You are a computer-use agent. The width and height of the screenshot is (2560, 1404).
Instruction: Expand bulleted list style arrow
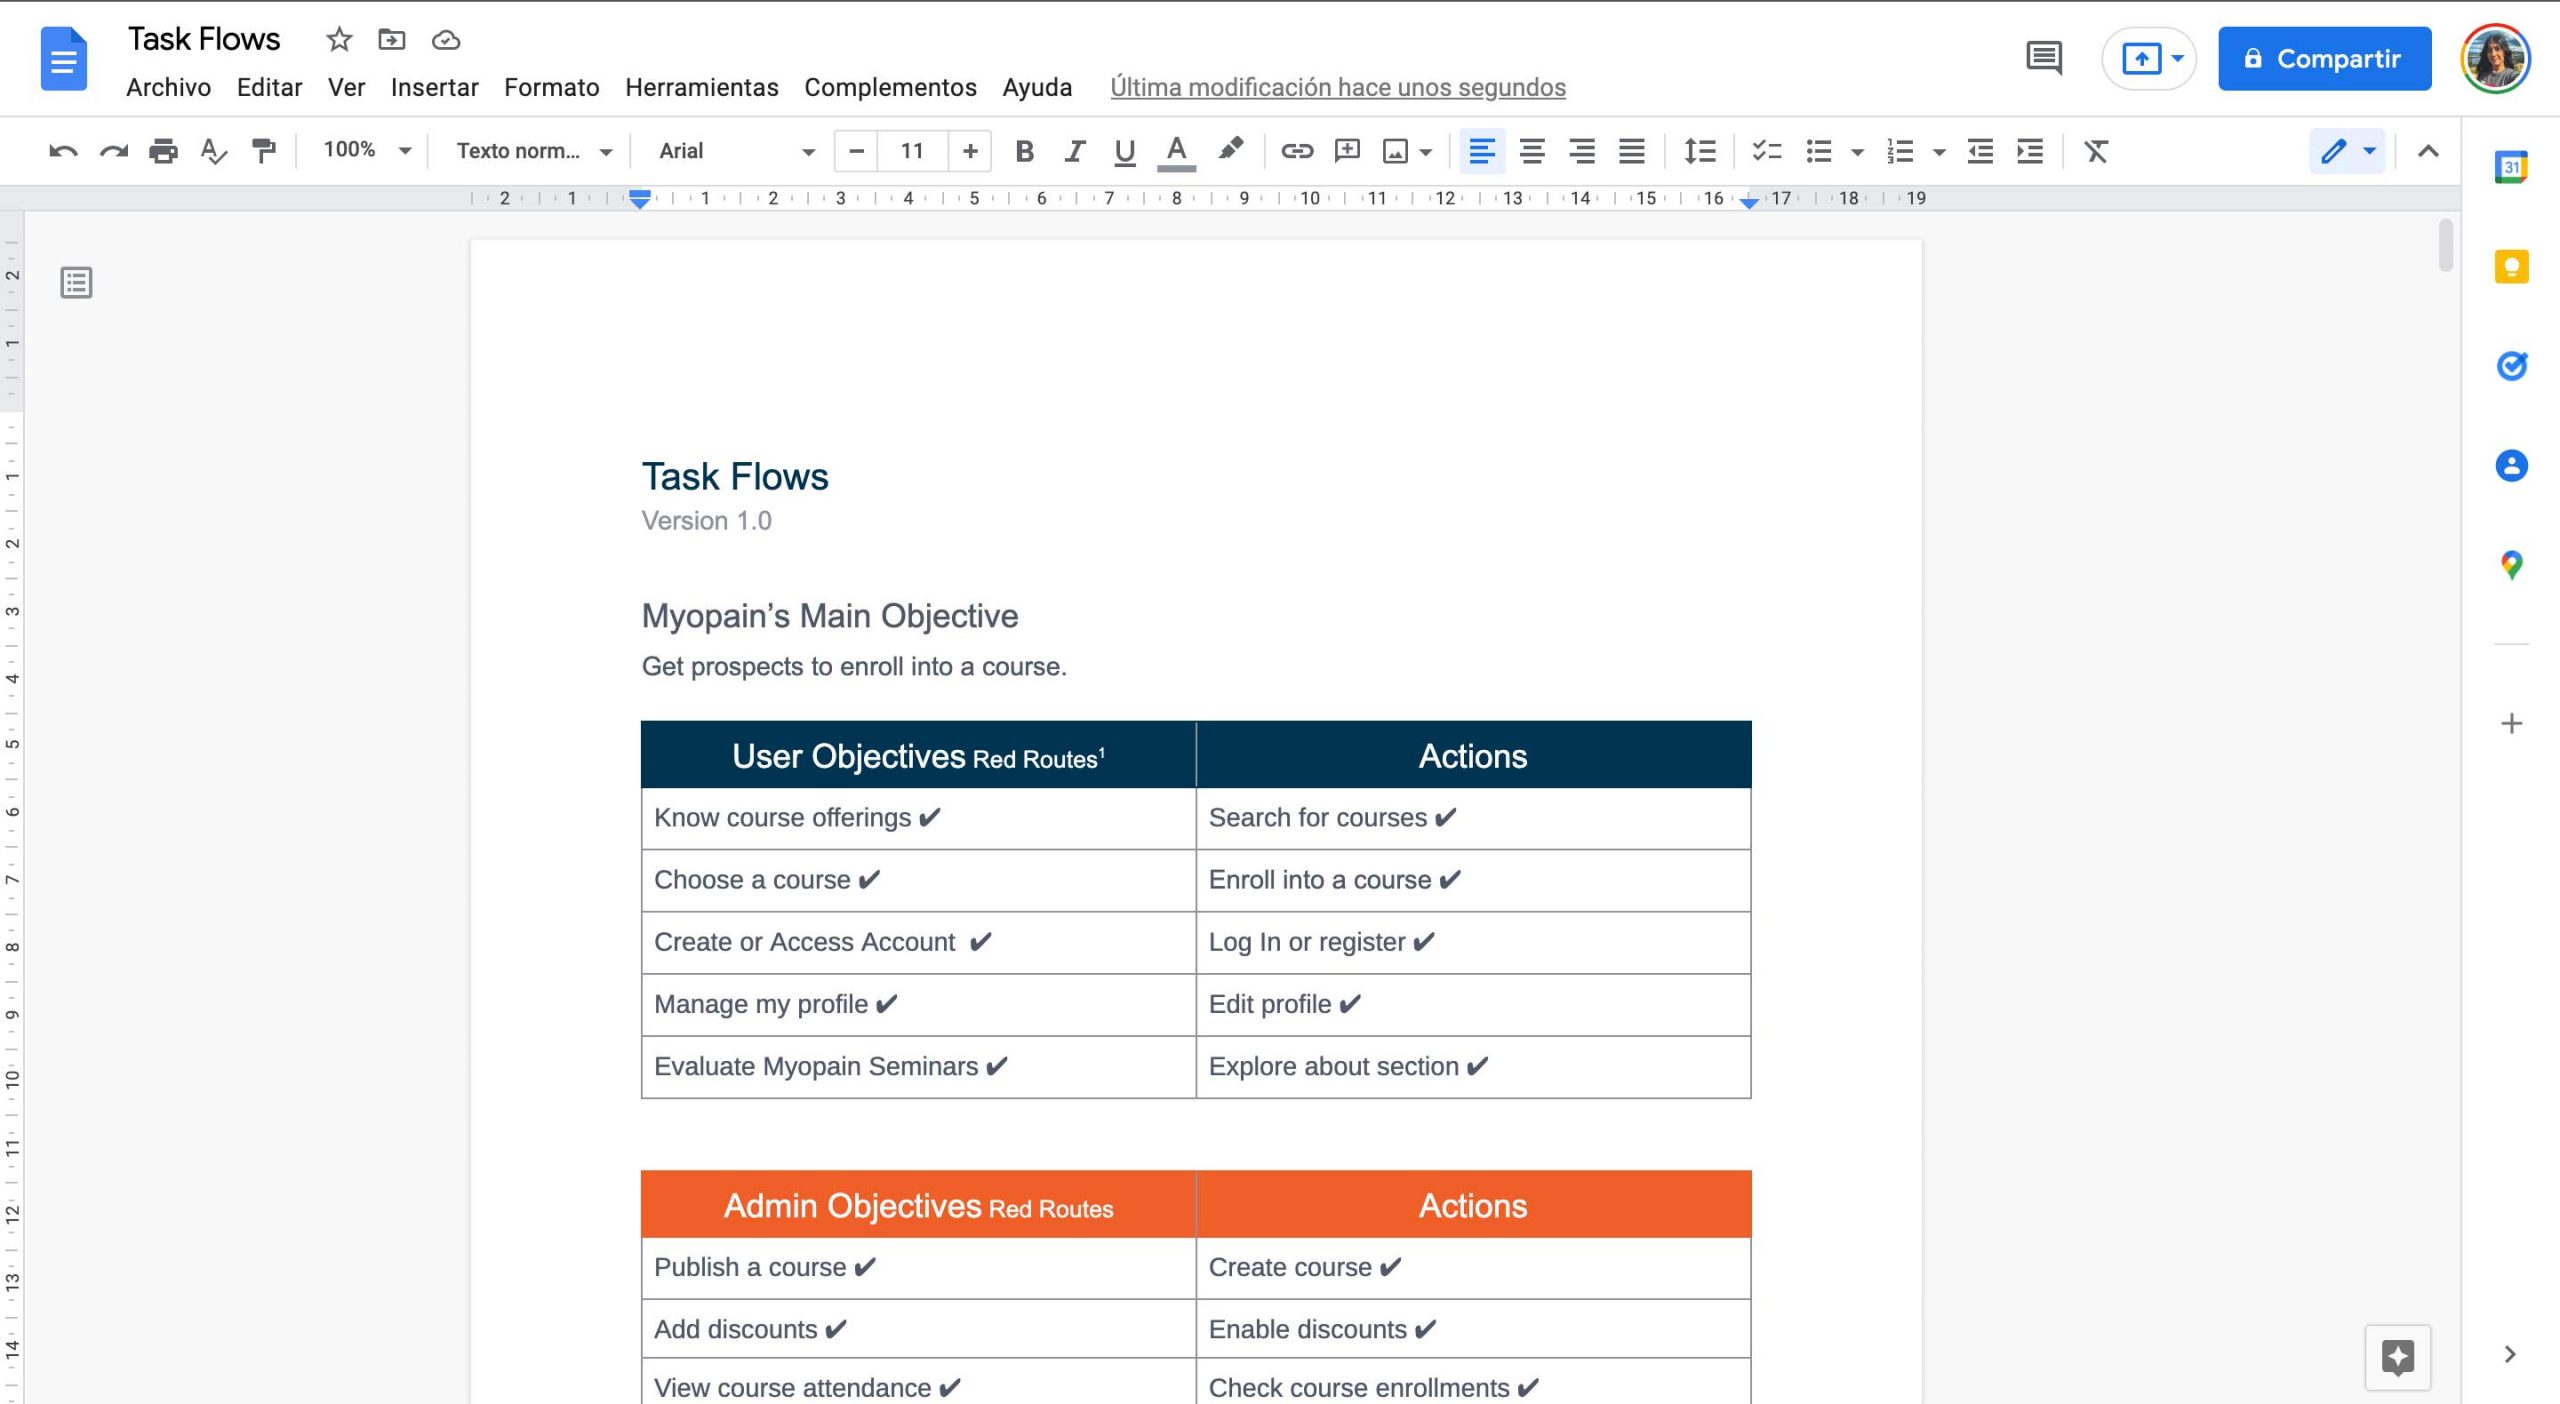[x=1857, y=152]
